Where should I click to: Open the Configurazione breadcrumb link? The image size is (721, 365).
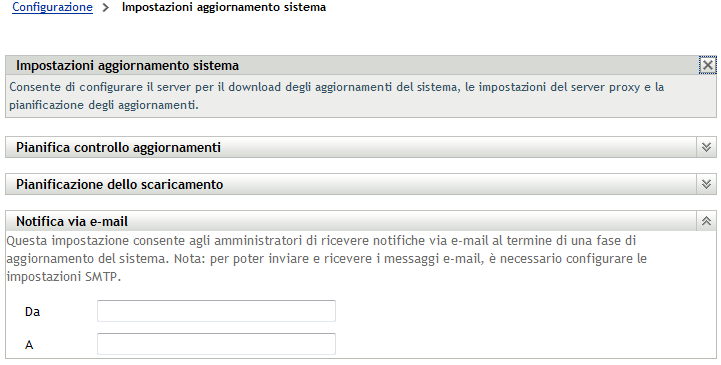pos(52,7)
